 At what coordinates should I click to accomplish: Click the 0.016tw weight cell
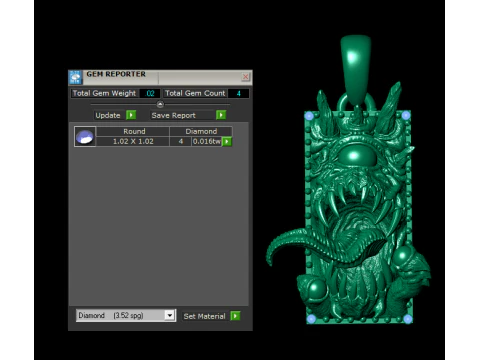point(207,141)
